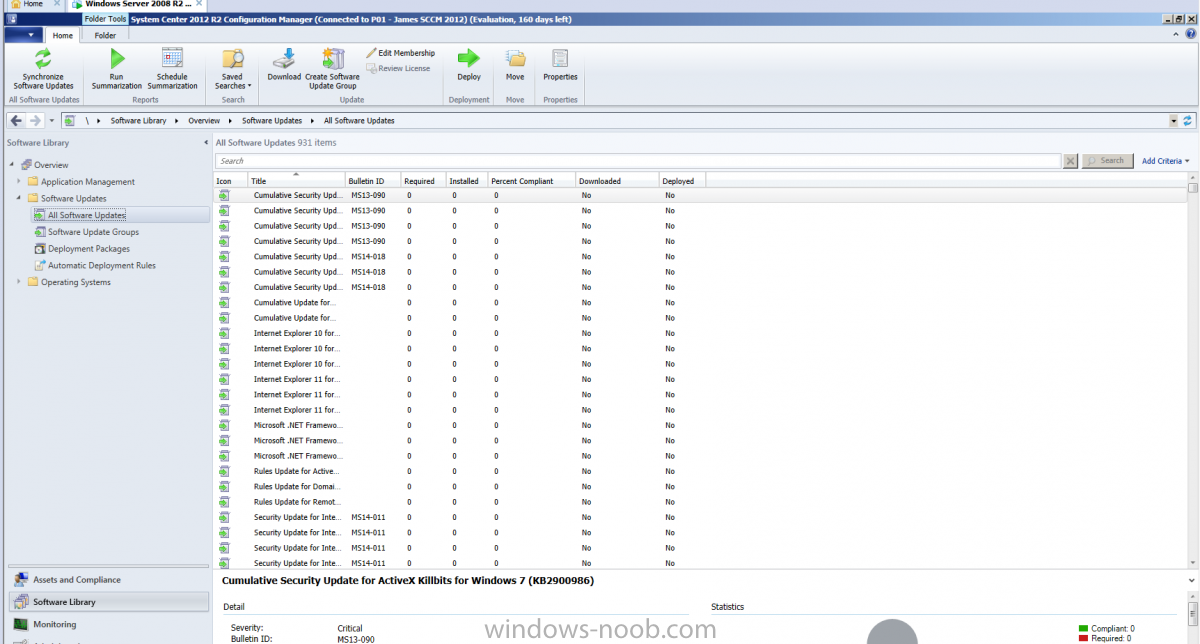The height and width of the screenshot is (644, 1200).
Task: Open the blue application menu dropdown
Action: (24, 35)
